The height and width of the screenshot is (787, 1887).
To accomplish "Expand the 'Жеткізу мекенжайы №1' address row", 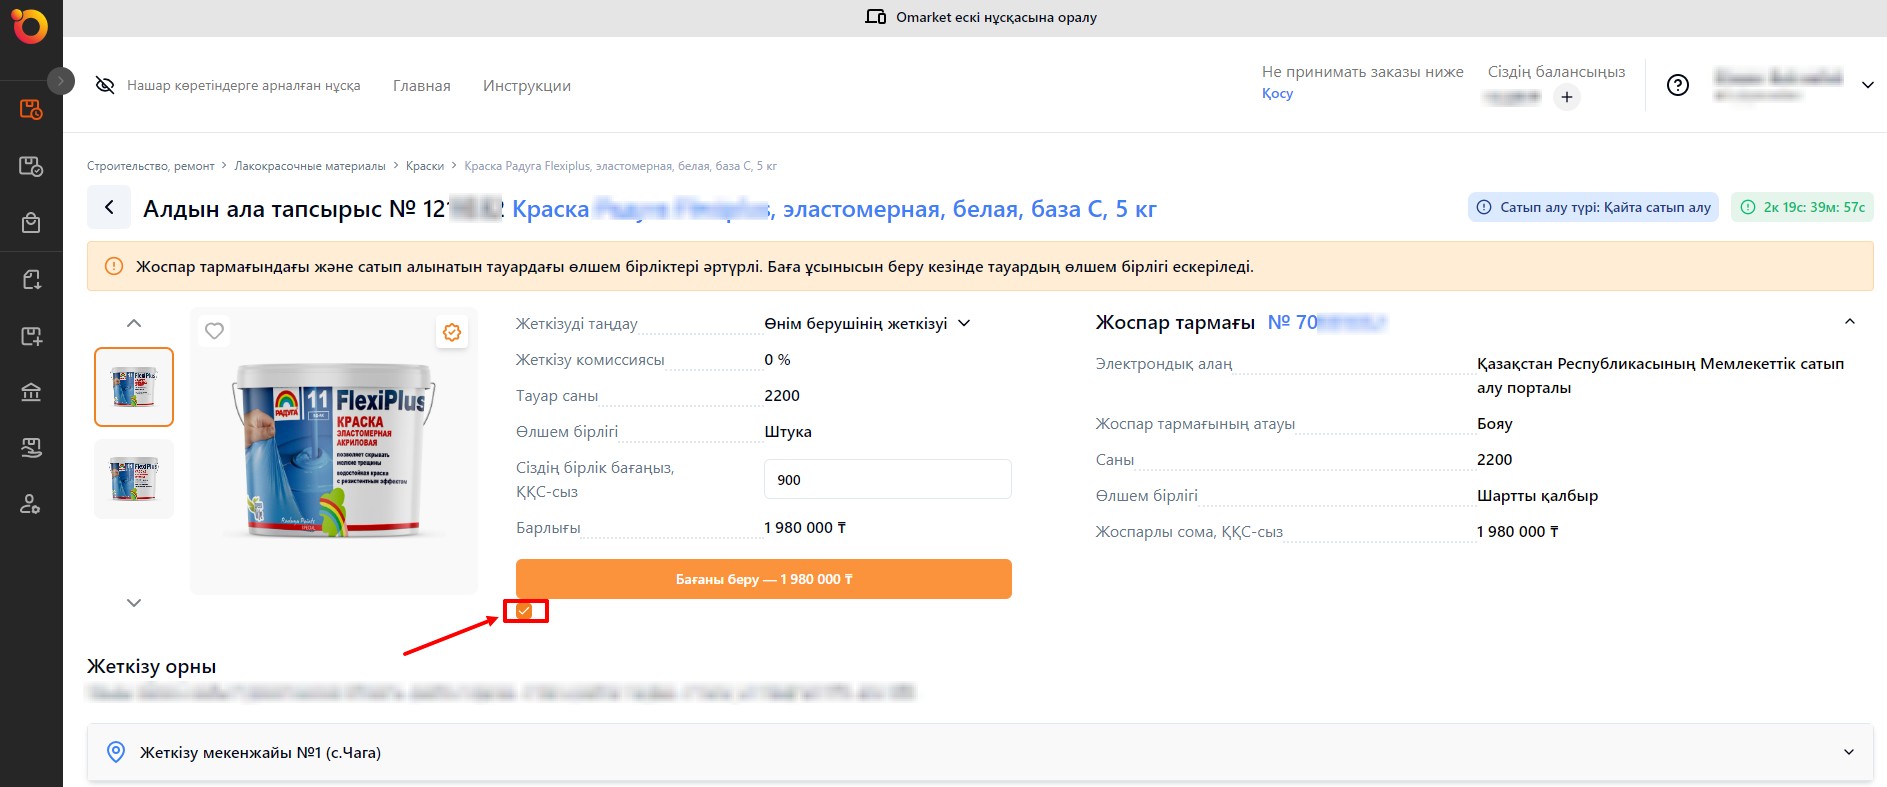I will [980, 752].
